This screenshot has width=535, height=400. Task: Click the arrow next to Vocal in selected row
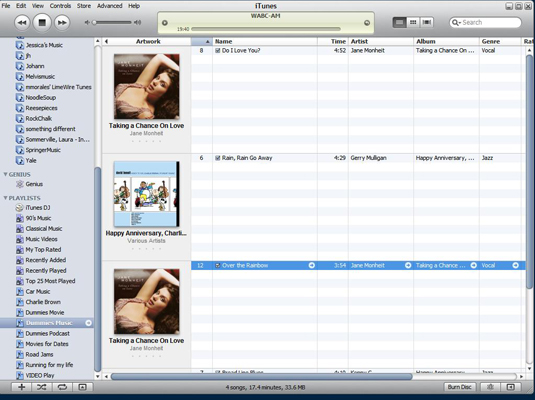point(516,266)
